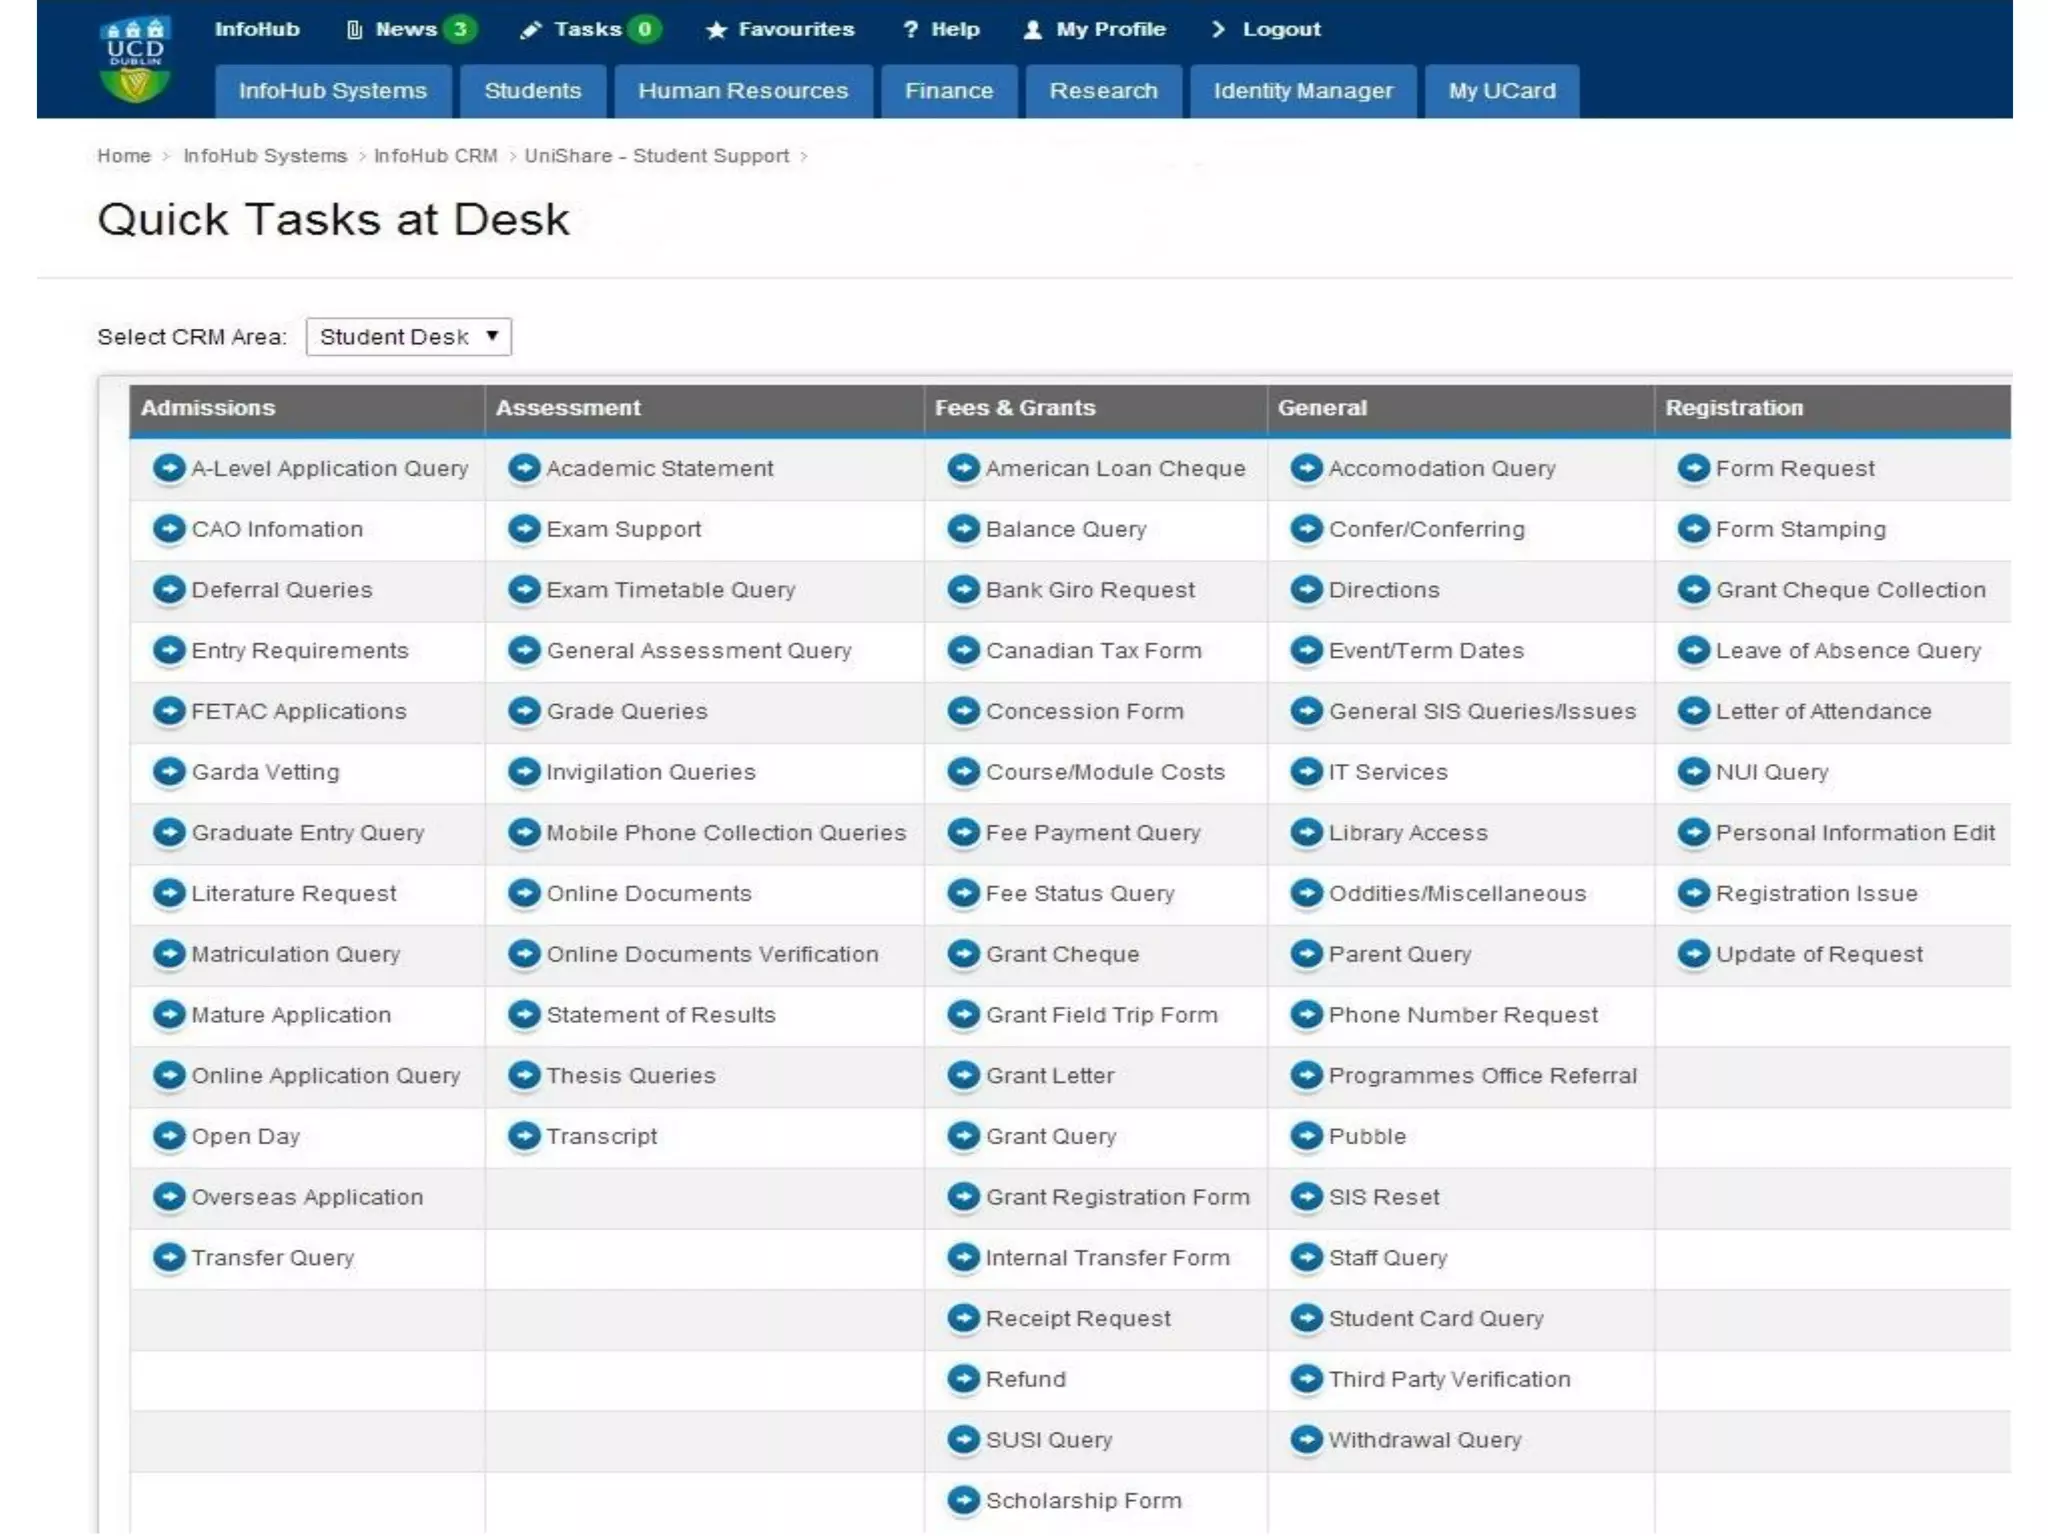Open the SUSI Query task link

click(x=1048, y=1440)
